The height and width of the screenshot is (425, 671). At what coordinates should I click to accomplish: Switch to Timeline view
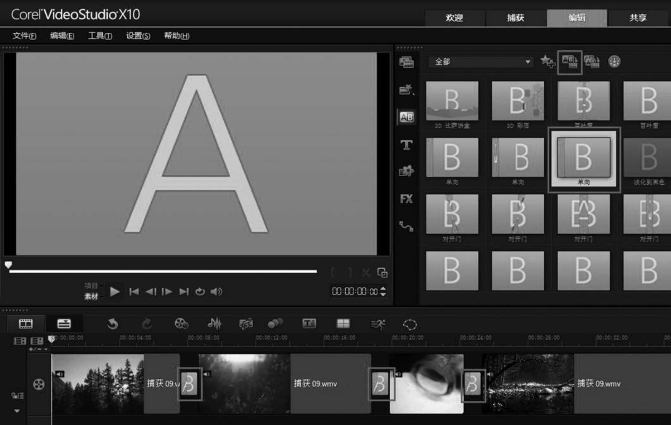pos(64,323)
